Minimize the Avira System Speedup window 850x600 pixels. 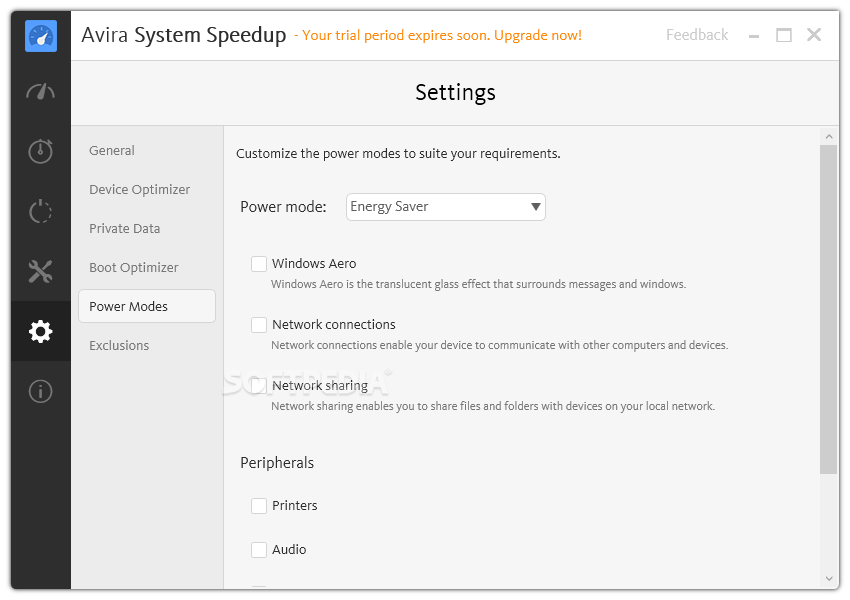click(754, 36)
